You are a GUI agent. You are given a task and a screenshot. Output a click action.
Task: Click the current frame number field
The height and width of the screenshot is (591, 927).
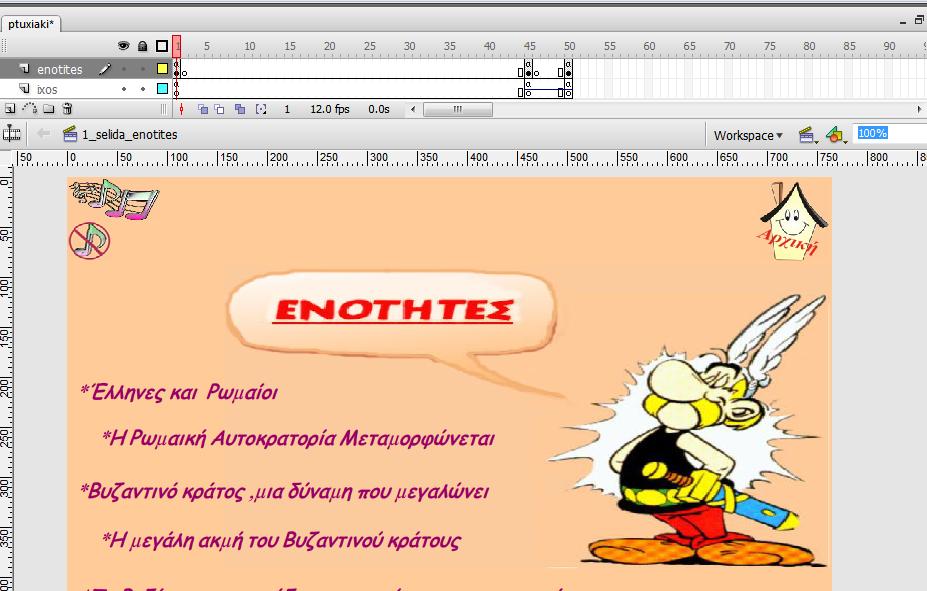(287, 109)
